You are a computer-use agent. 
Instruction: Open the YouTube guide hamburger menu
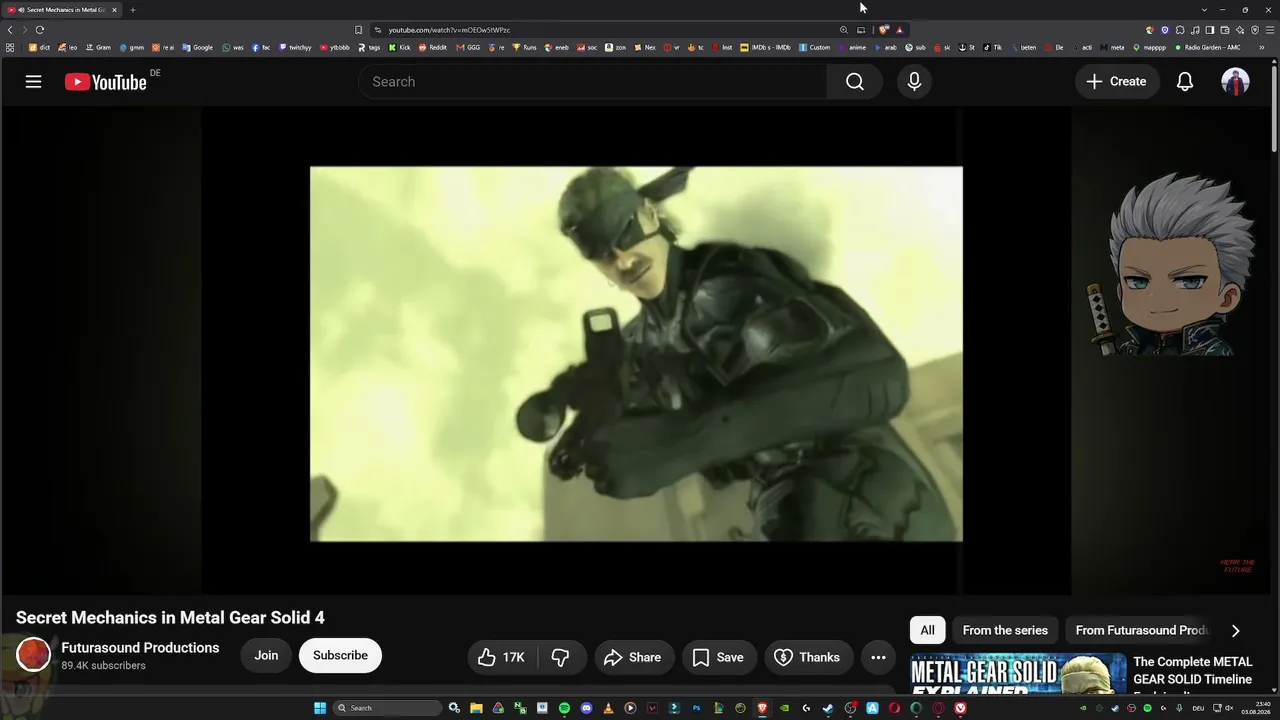33,82
